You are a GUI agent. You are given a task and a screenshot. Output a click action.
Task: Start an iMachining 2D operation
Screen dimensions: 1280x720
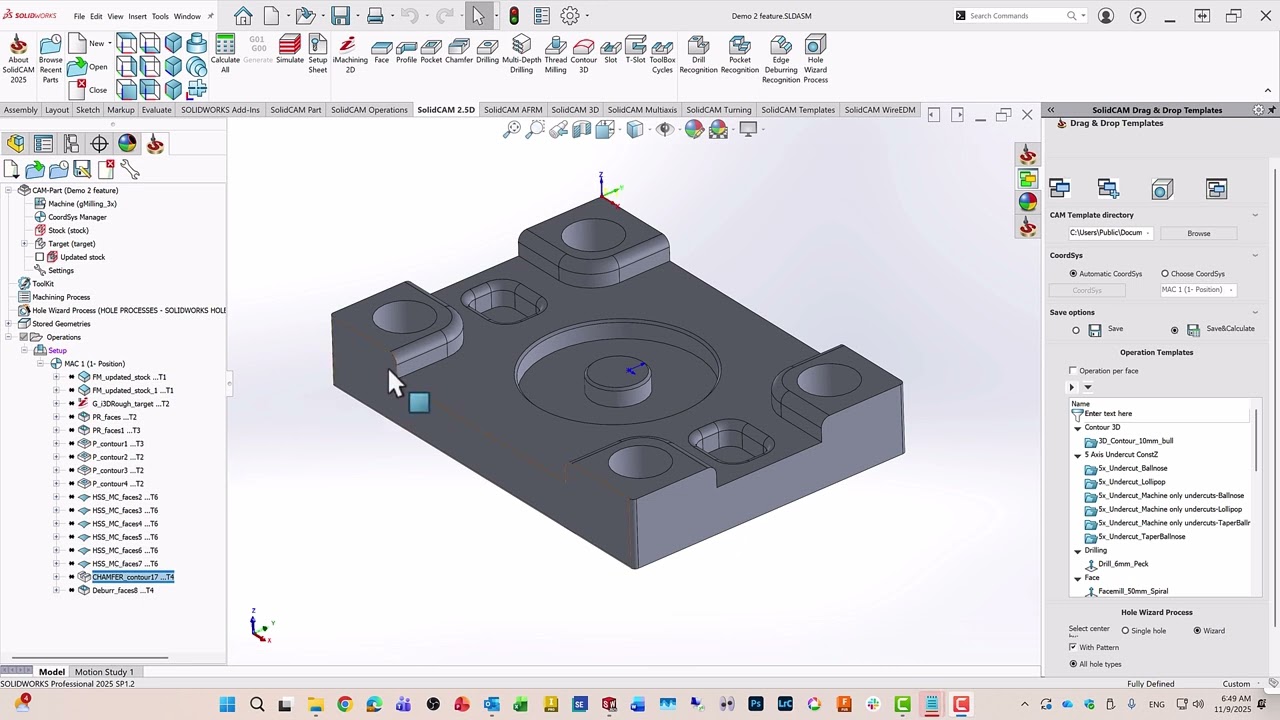(349, 53)
